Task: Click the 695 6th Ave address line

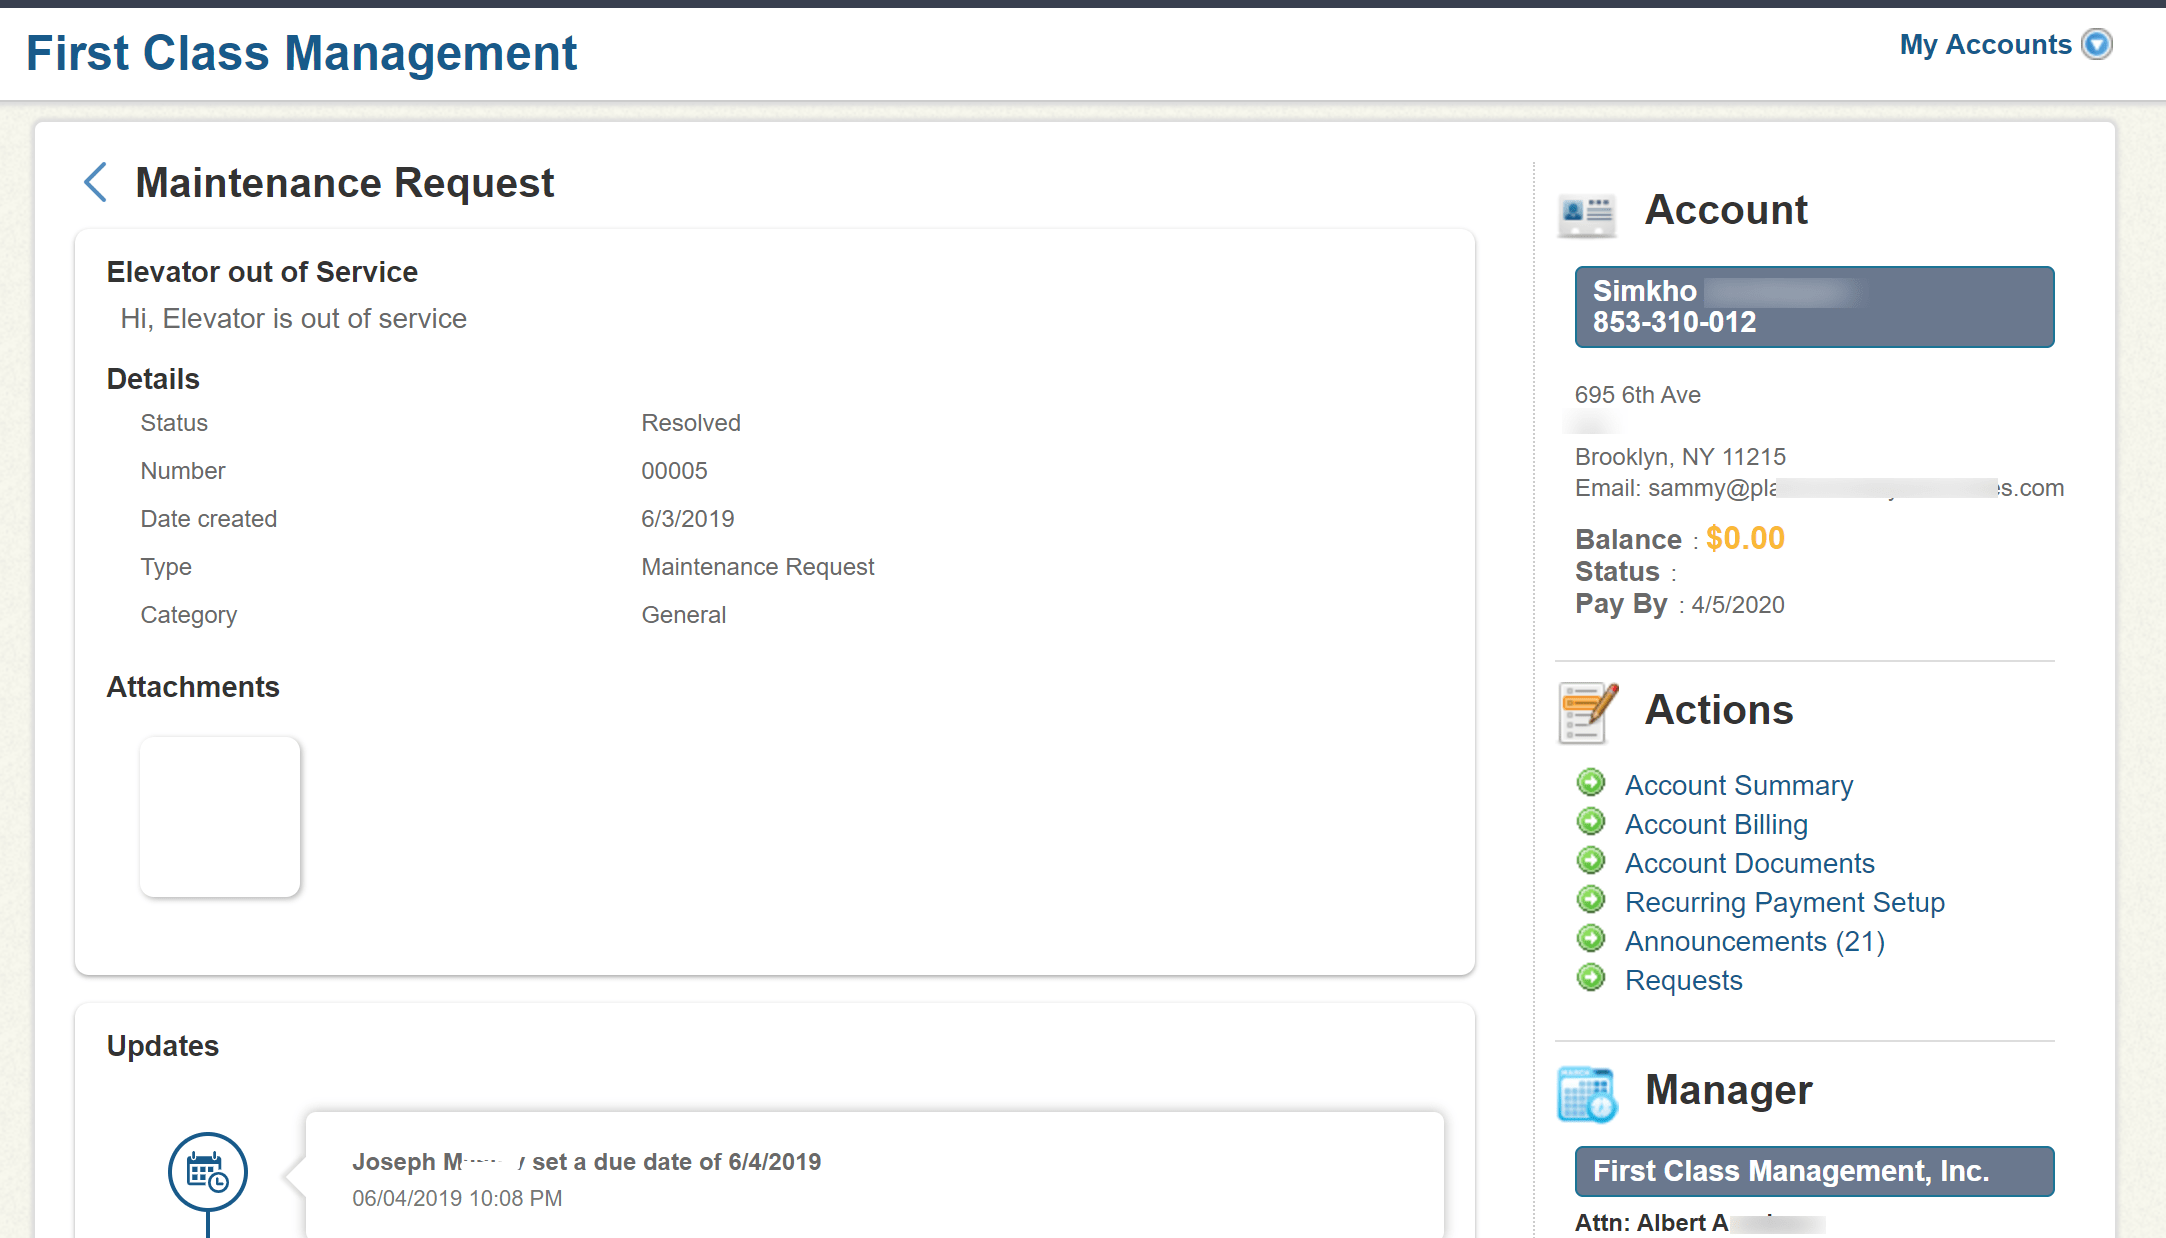Action: point(1638,395)
